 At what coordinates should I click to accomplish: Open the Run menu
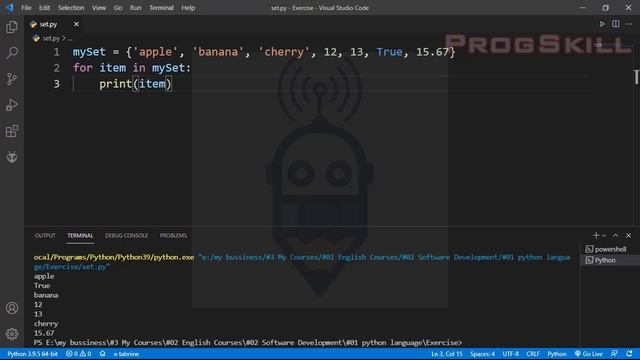[136, 8]
